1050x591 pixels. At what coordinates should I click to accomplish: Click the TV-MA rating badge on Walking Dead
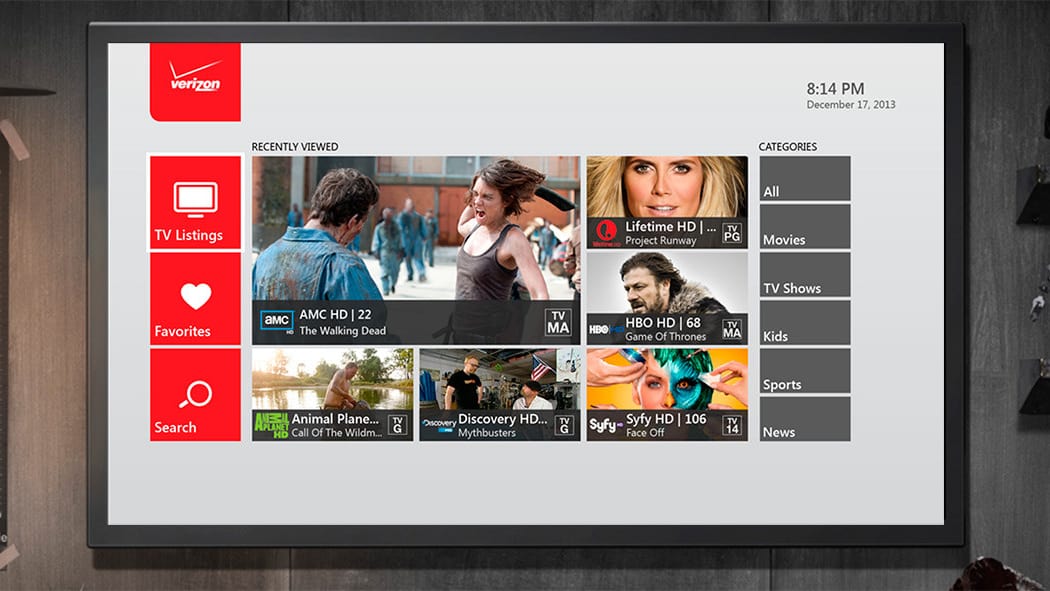(558, 322)
